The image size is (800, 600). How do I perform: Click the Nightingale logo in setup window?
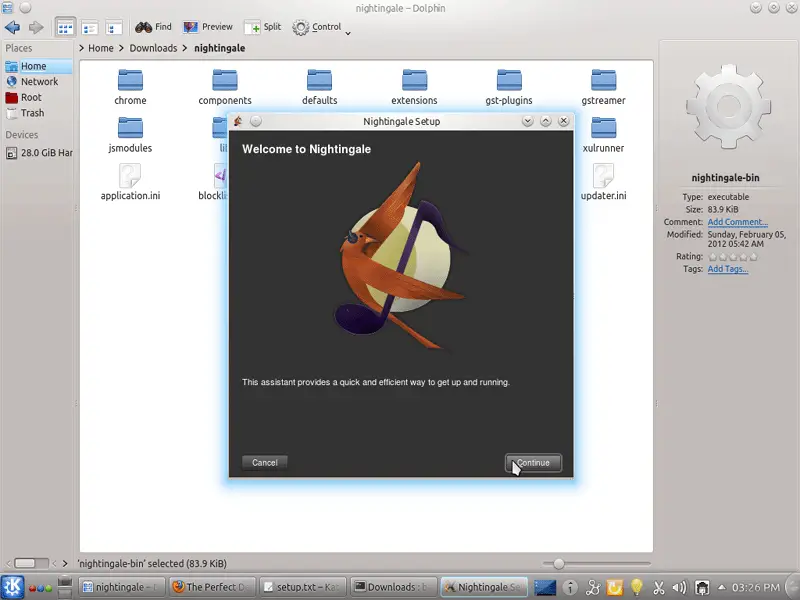[401, 257]
